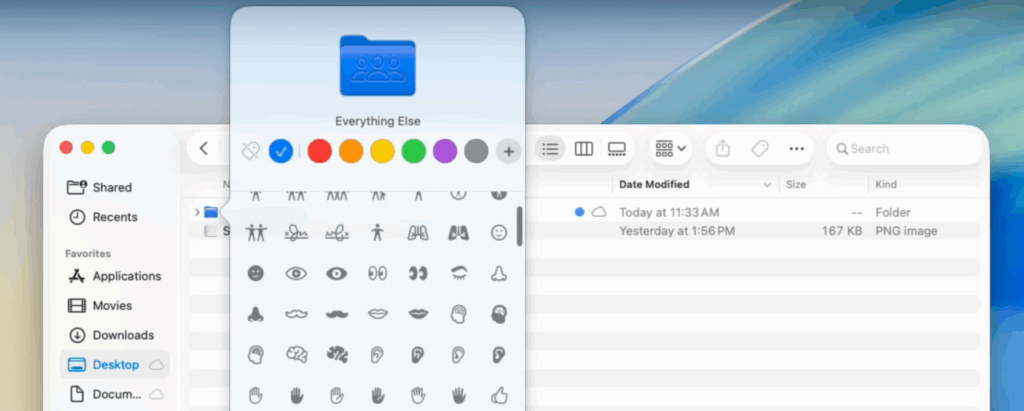Switch to column view
The width and height of the screenshot is (1024, 411).
(x=583, y=149)
